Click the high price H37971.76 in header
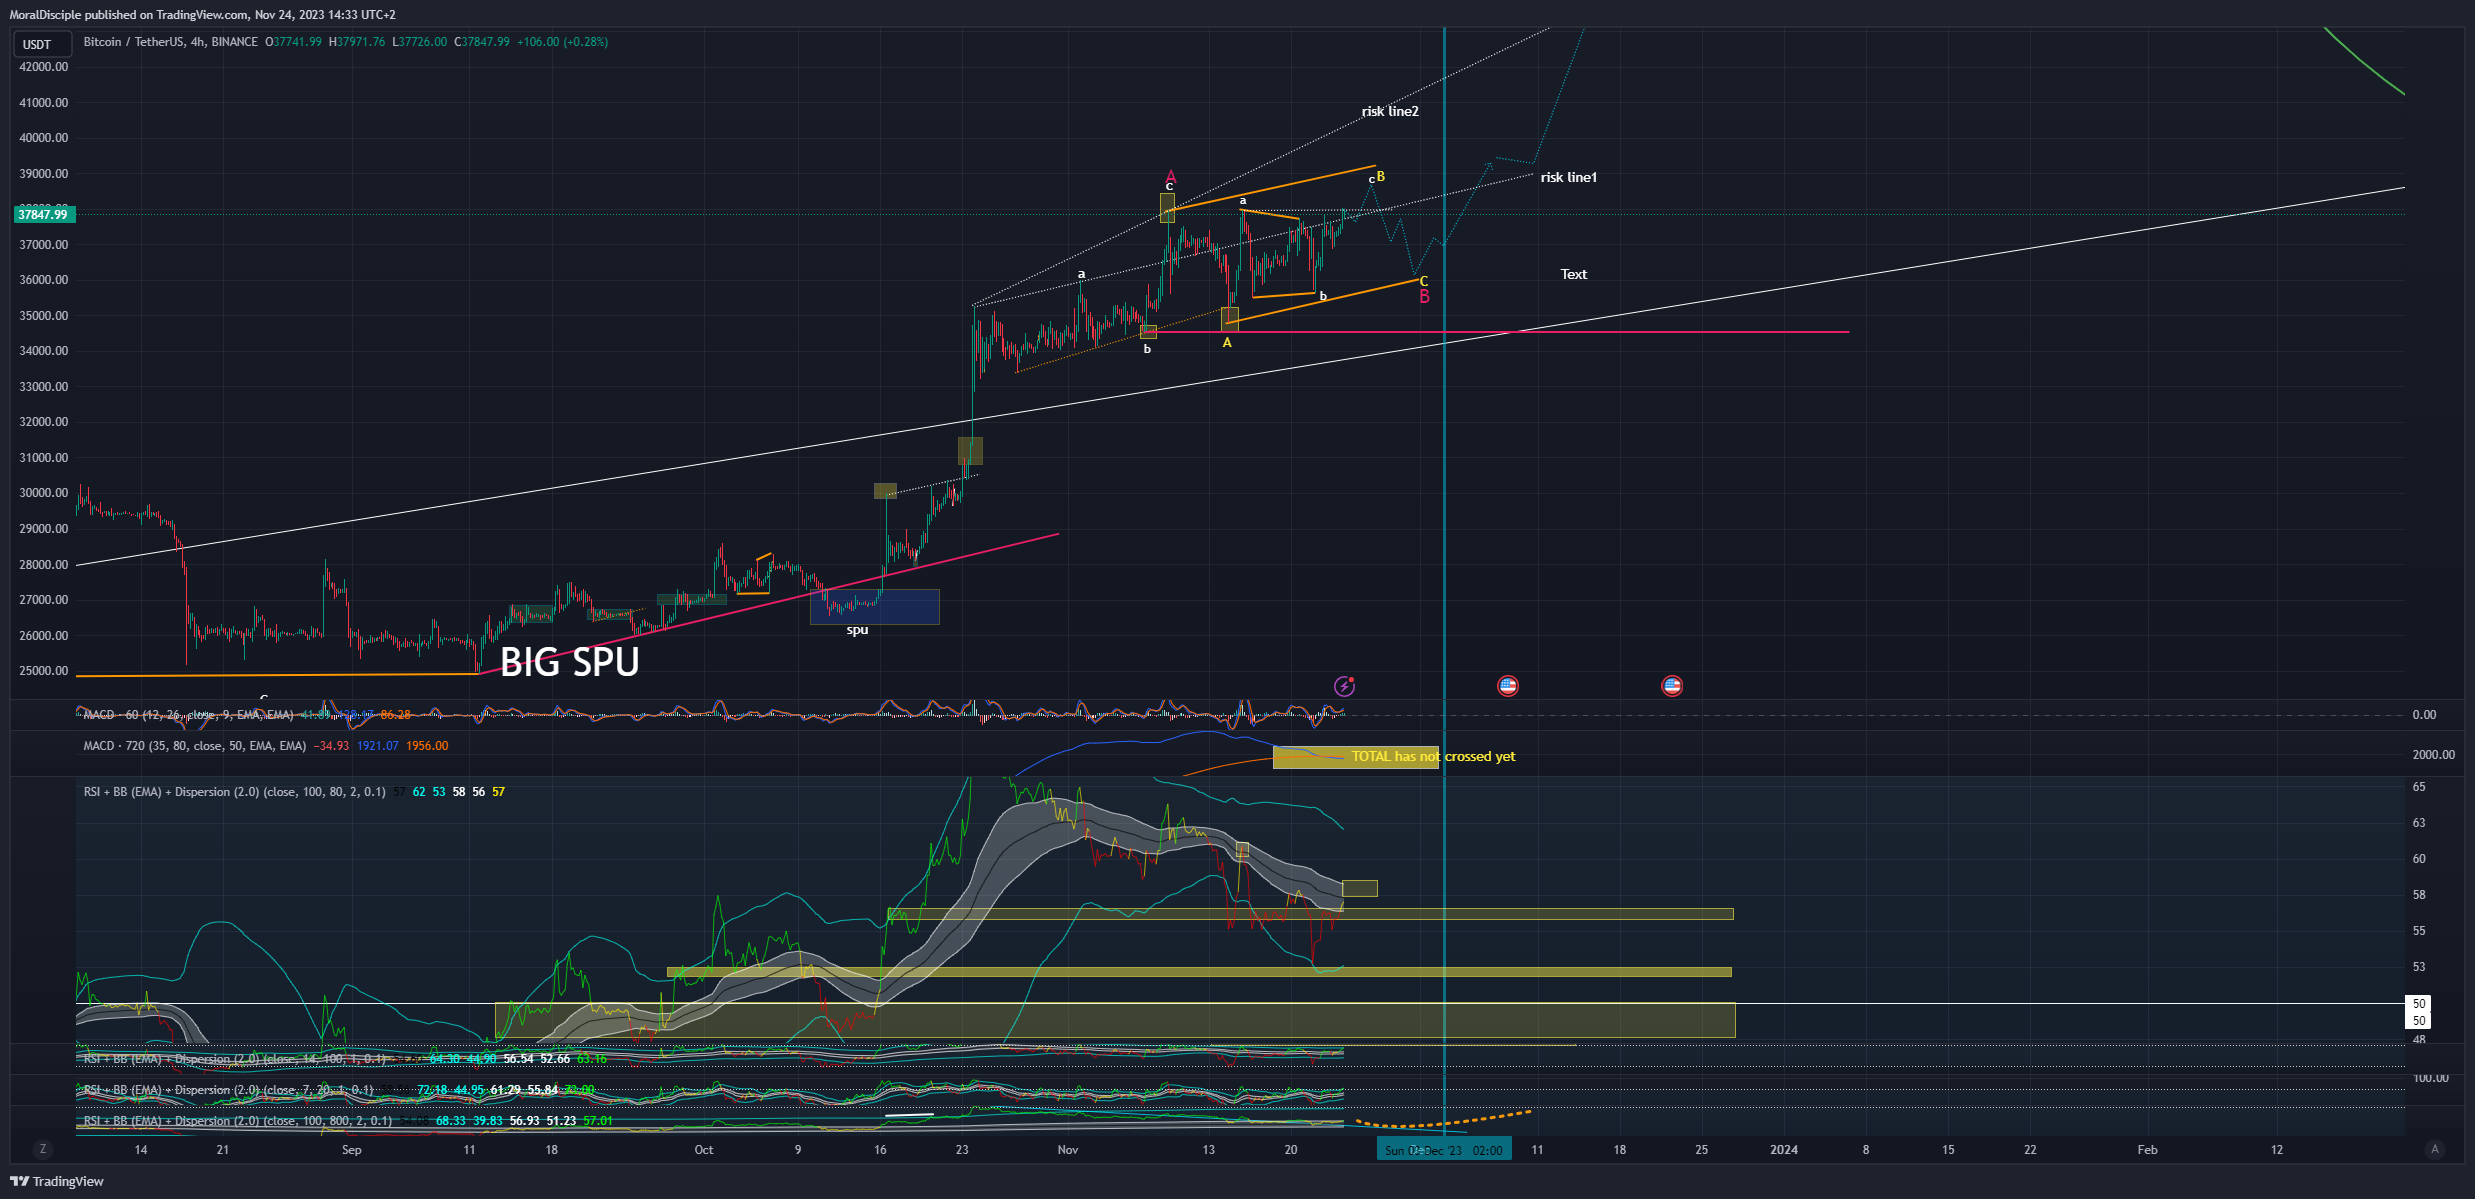Screen dimensions: 2475x1199 [357, 42]
